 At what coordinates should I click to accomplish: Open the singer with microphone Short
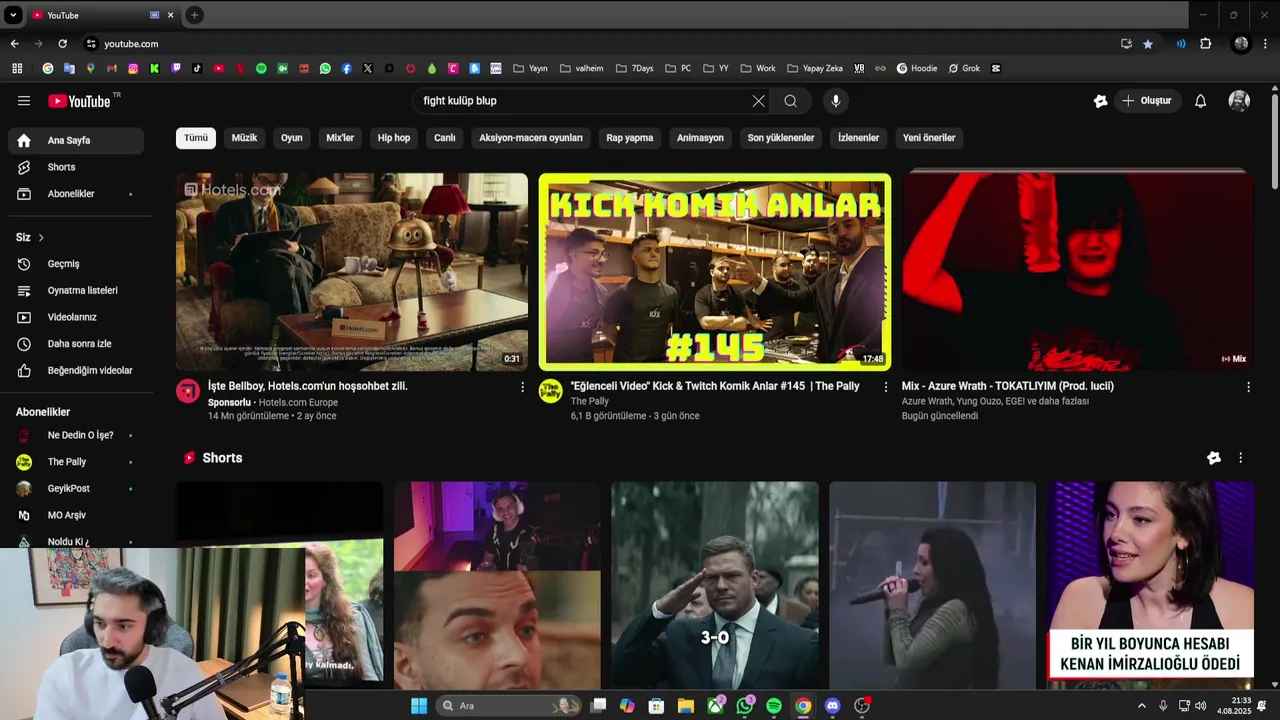pos(932,586)
